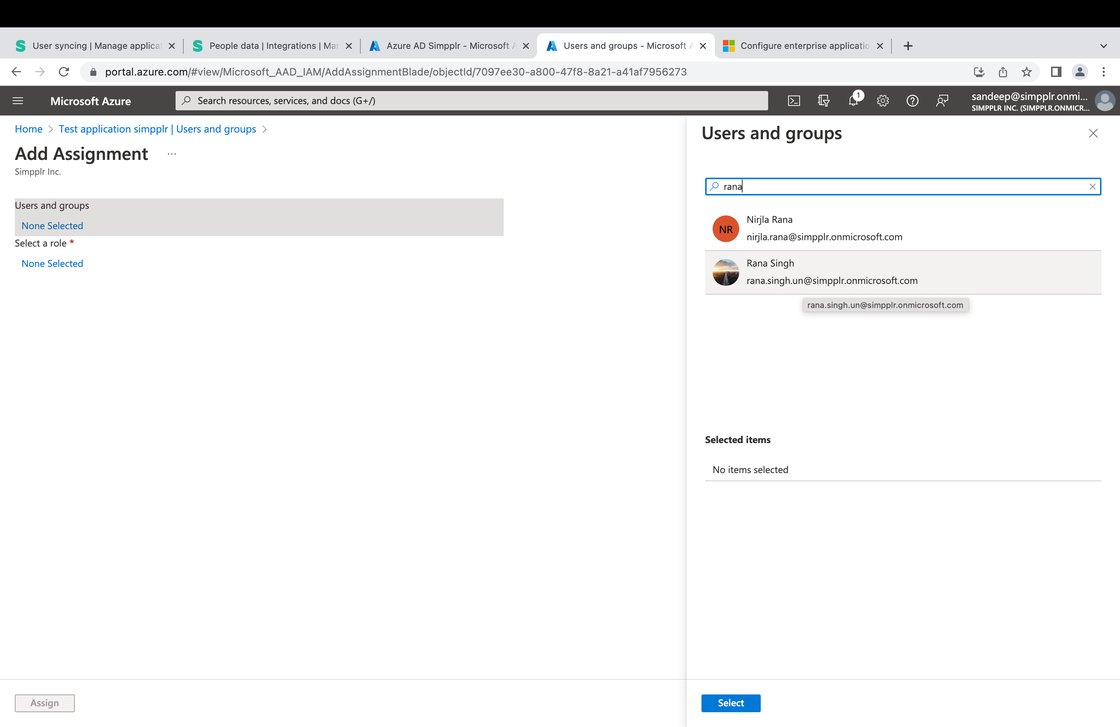Send feedback to Microsoft
Viewport: 1120px width, 727px height.
click(x=941, y=100)
